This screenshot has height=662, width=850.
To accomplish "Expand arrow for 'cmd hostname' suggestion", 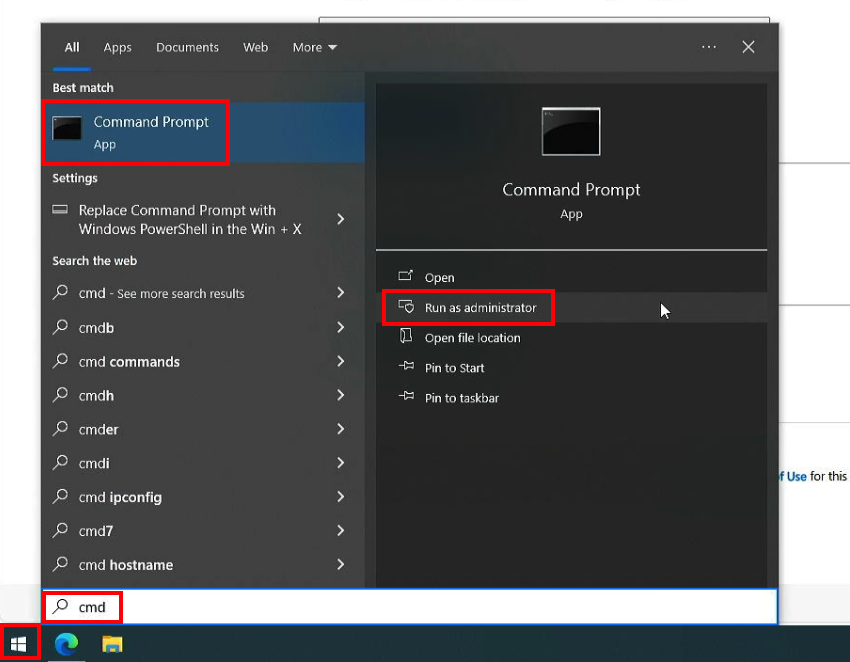I will pos(340,564).
